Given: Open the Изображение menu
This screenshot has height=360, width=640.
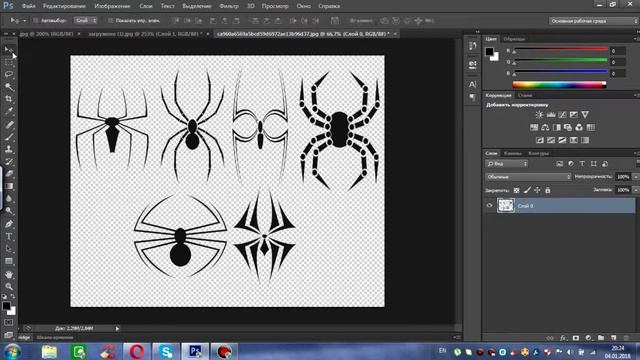Looking at the screenshot, I should coord(112,6).
